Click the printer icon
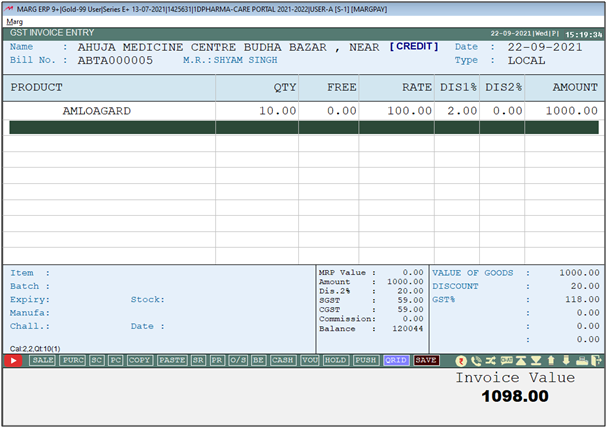Screen dimensions: 608x428 582,361
